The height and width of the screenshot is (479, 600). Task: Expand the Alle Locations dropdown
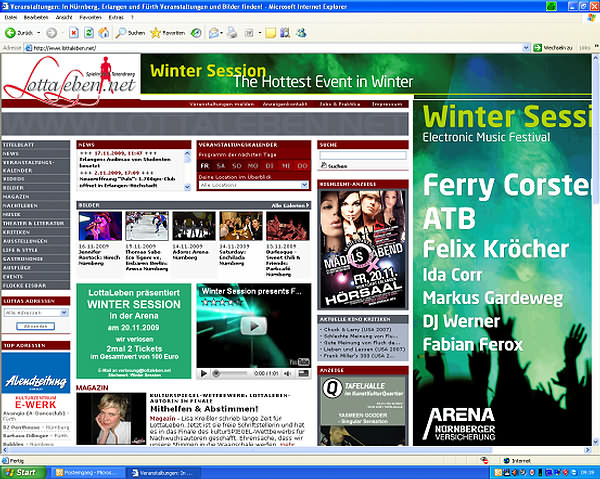pyautogui.click(x=253, y=185)
